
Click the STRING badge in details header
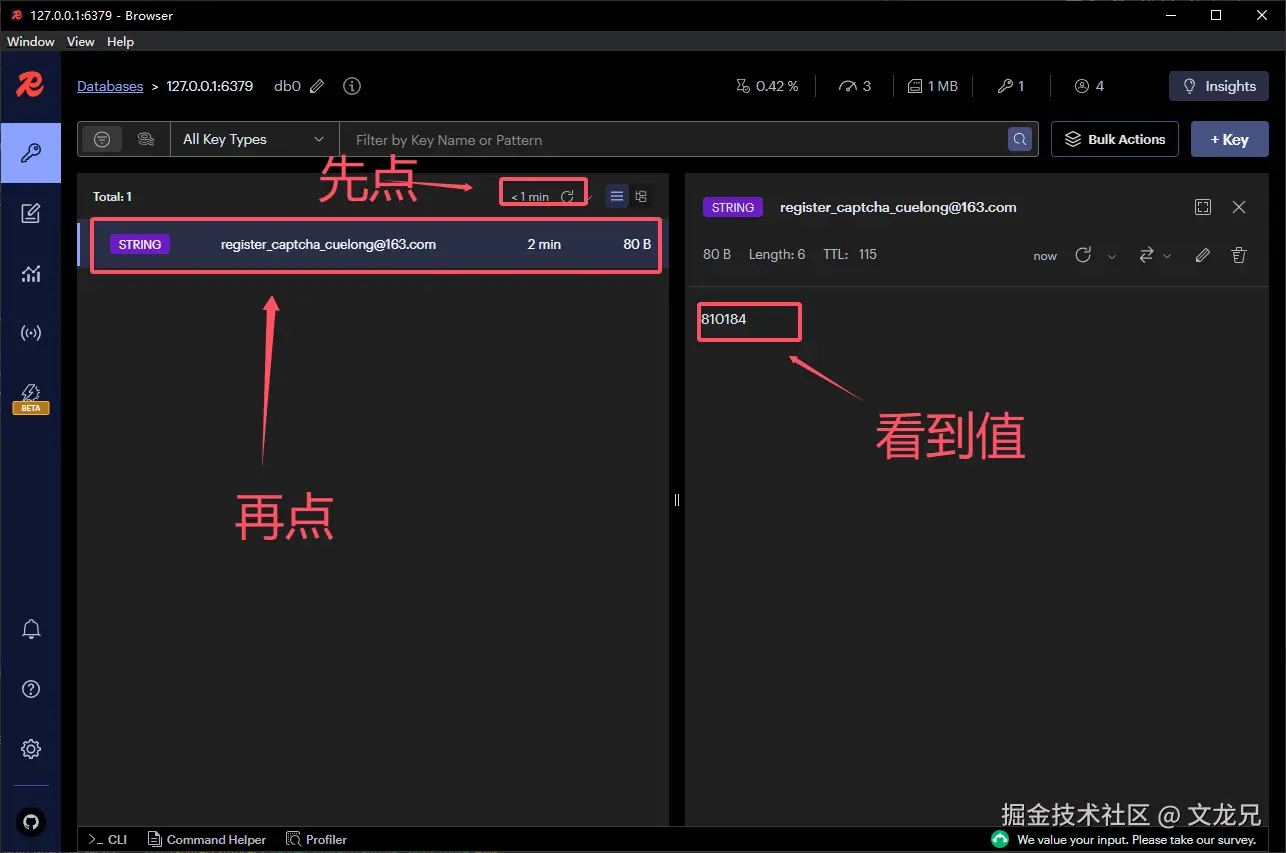[x=733, y=207]
